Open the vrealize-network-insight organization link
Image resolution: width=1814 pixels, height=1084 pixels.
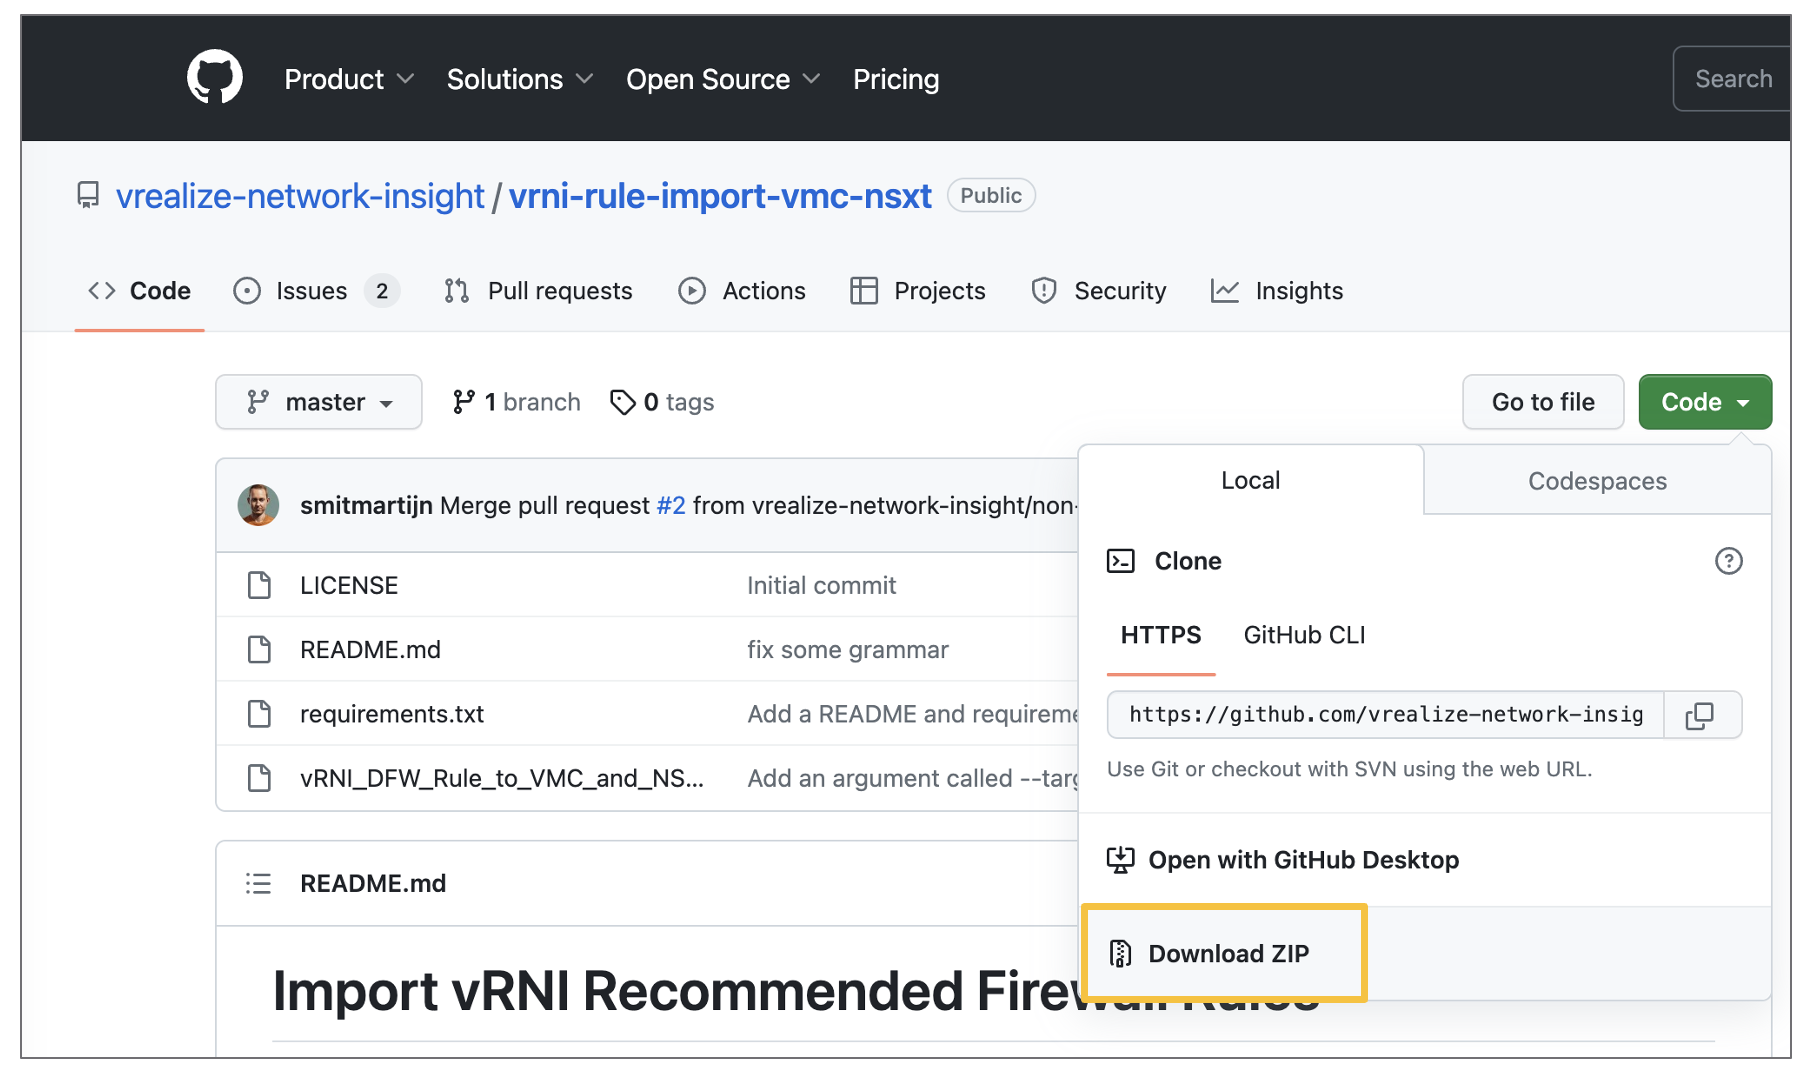[300, 196]
